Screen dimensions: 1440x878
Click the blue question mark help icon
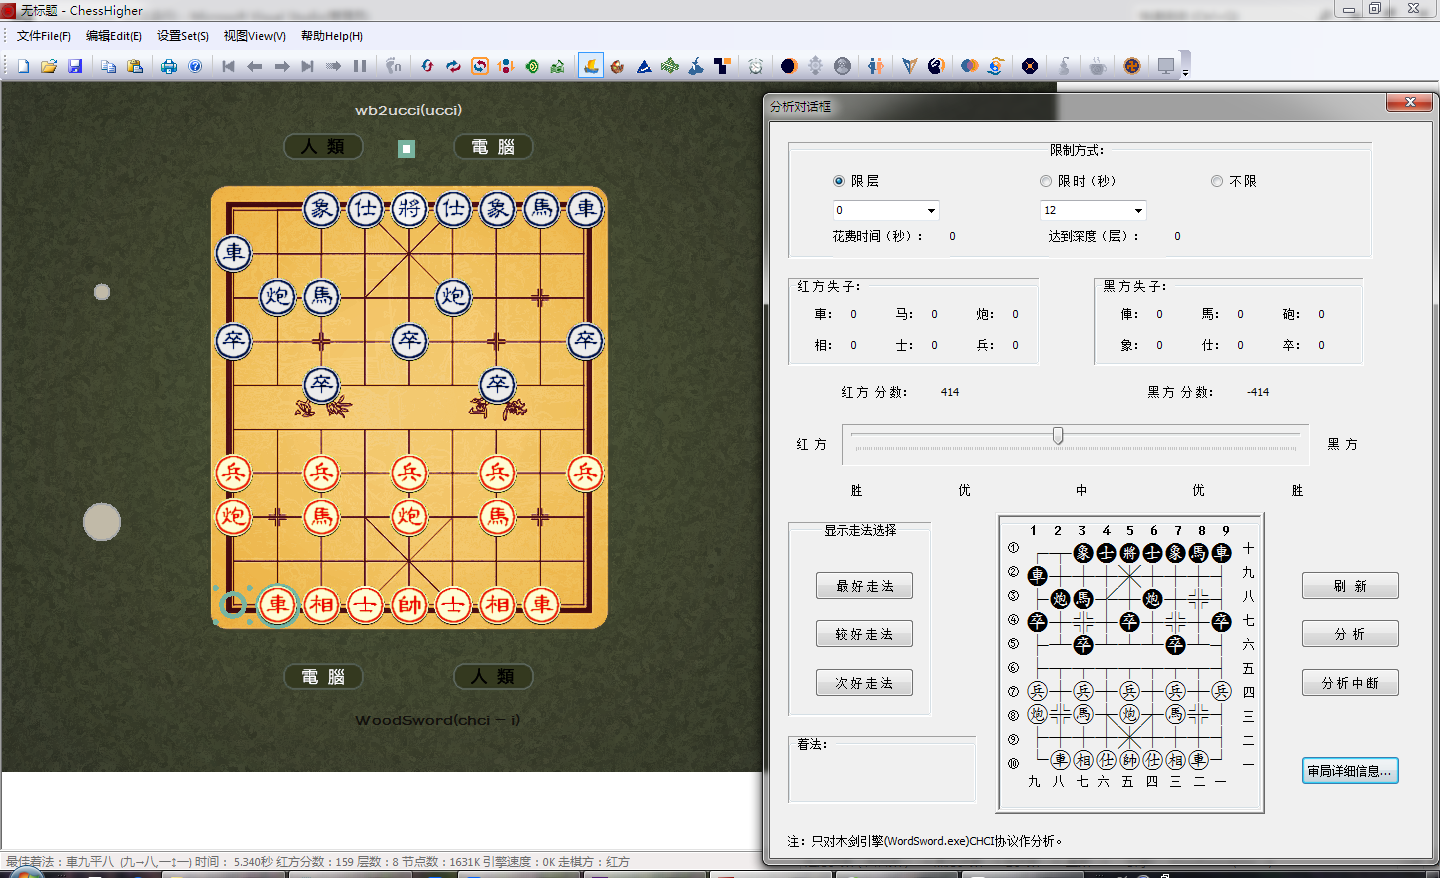click(195, 66)
